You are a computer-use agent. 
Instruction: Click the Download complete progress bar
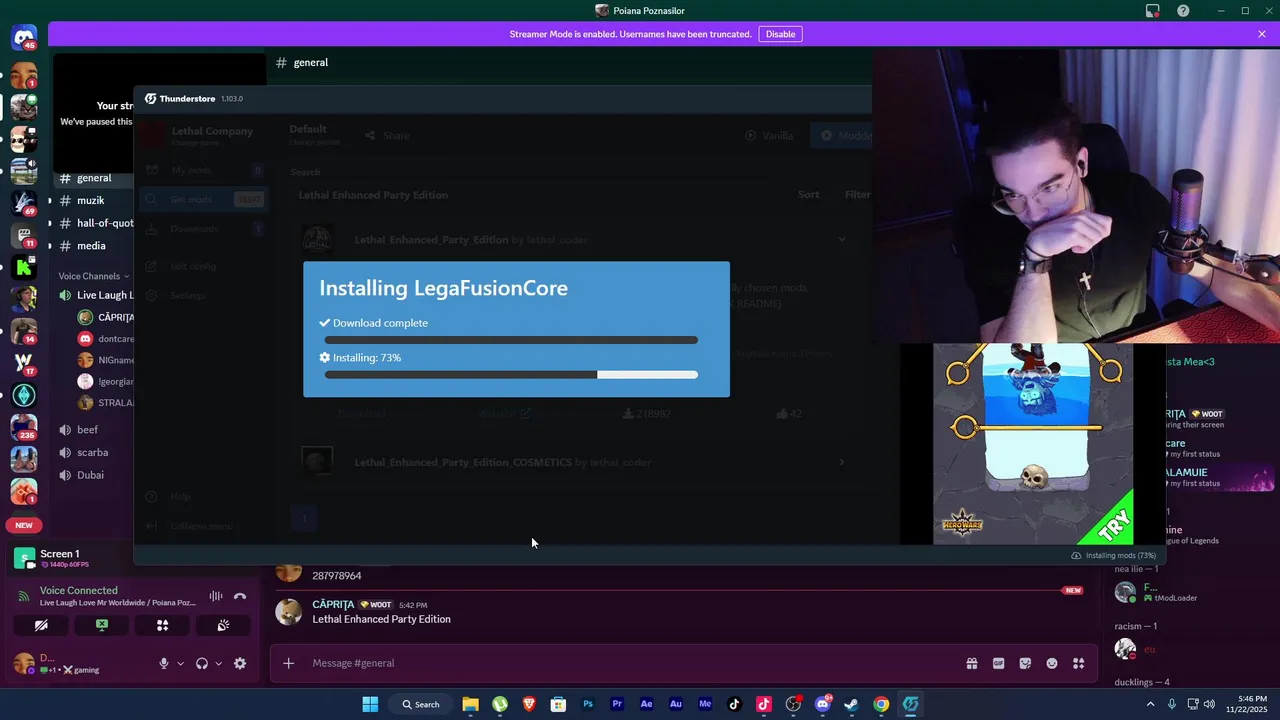[x=511, y=340]
